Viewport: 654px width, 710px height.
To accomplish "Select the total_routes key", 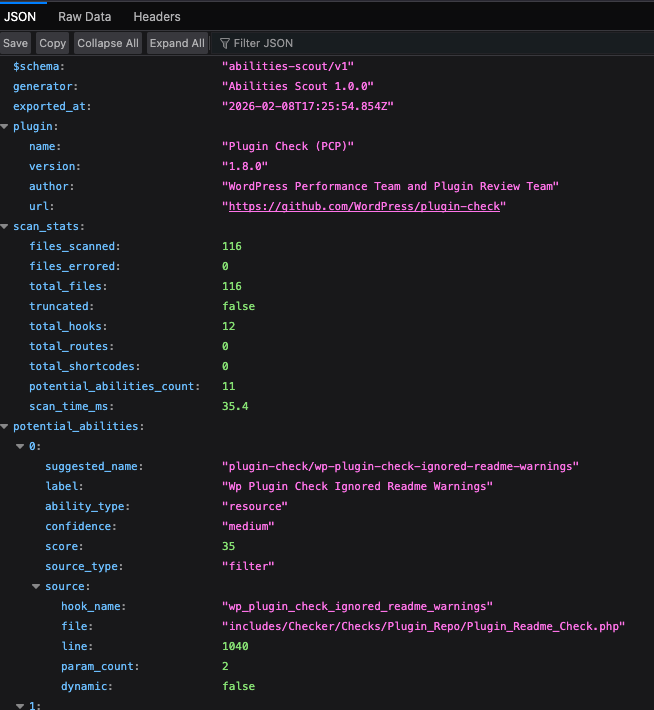I will pyautogui.click(x=69, y=346).
